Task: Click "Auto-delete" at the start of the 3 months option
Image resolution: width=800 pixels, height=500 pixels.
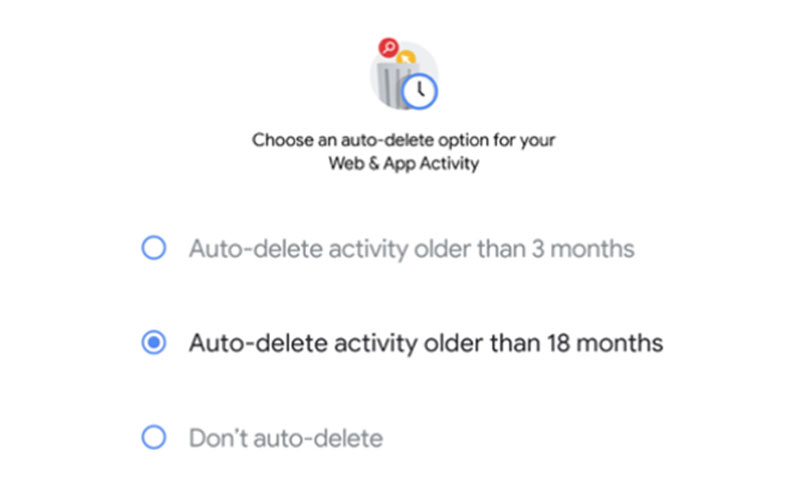Action: (x=256, y=249)
